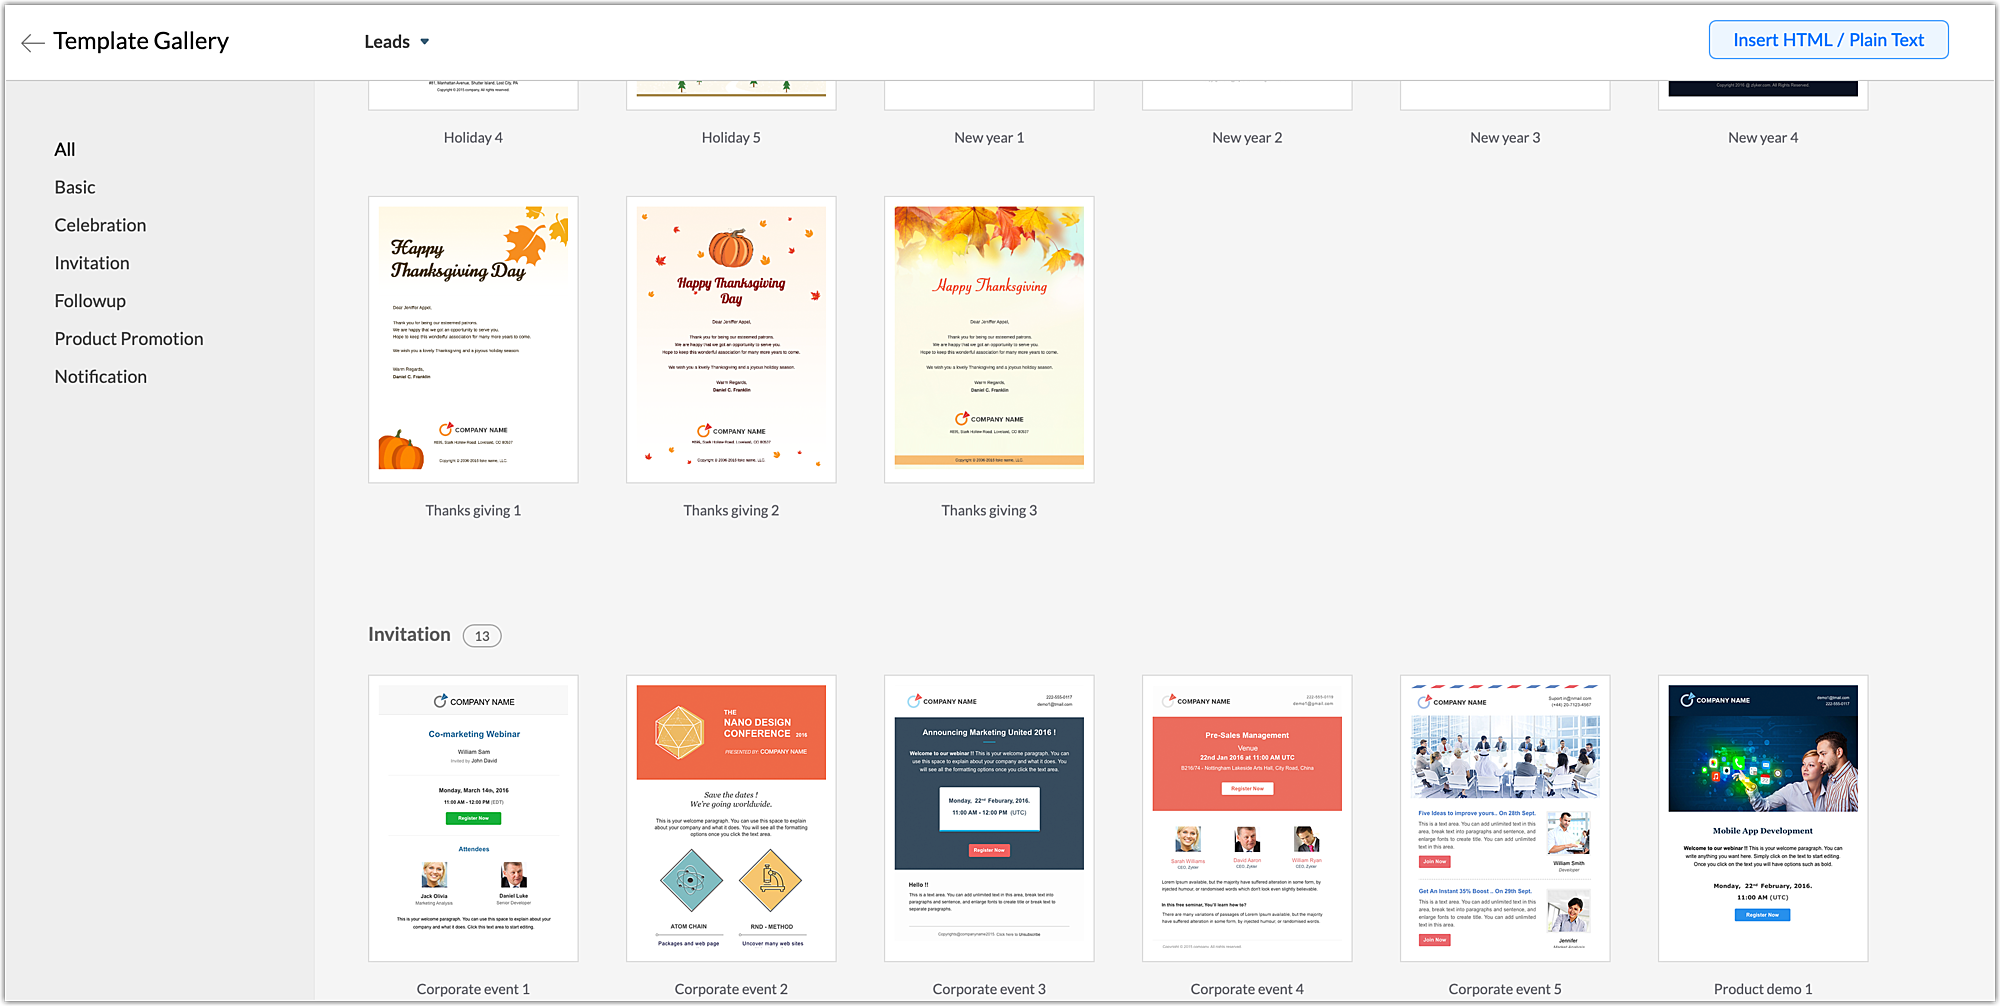
Task: Click the back arrow beside Template Gallery
Action: click(x=32, y=42)
